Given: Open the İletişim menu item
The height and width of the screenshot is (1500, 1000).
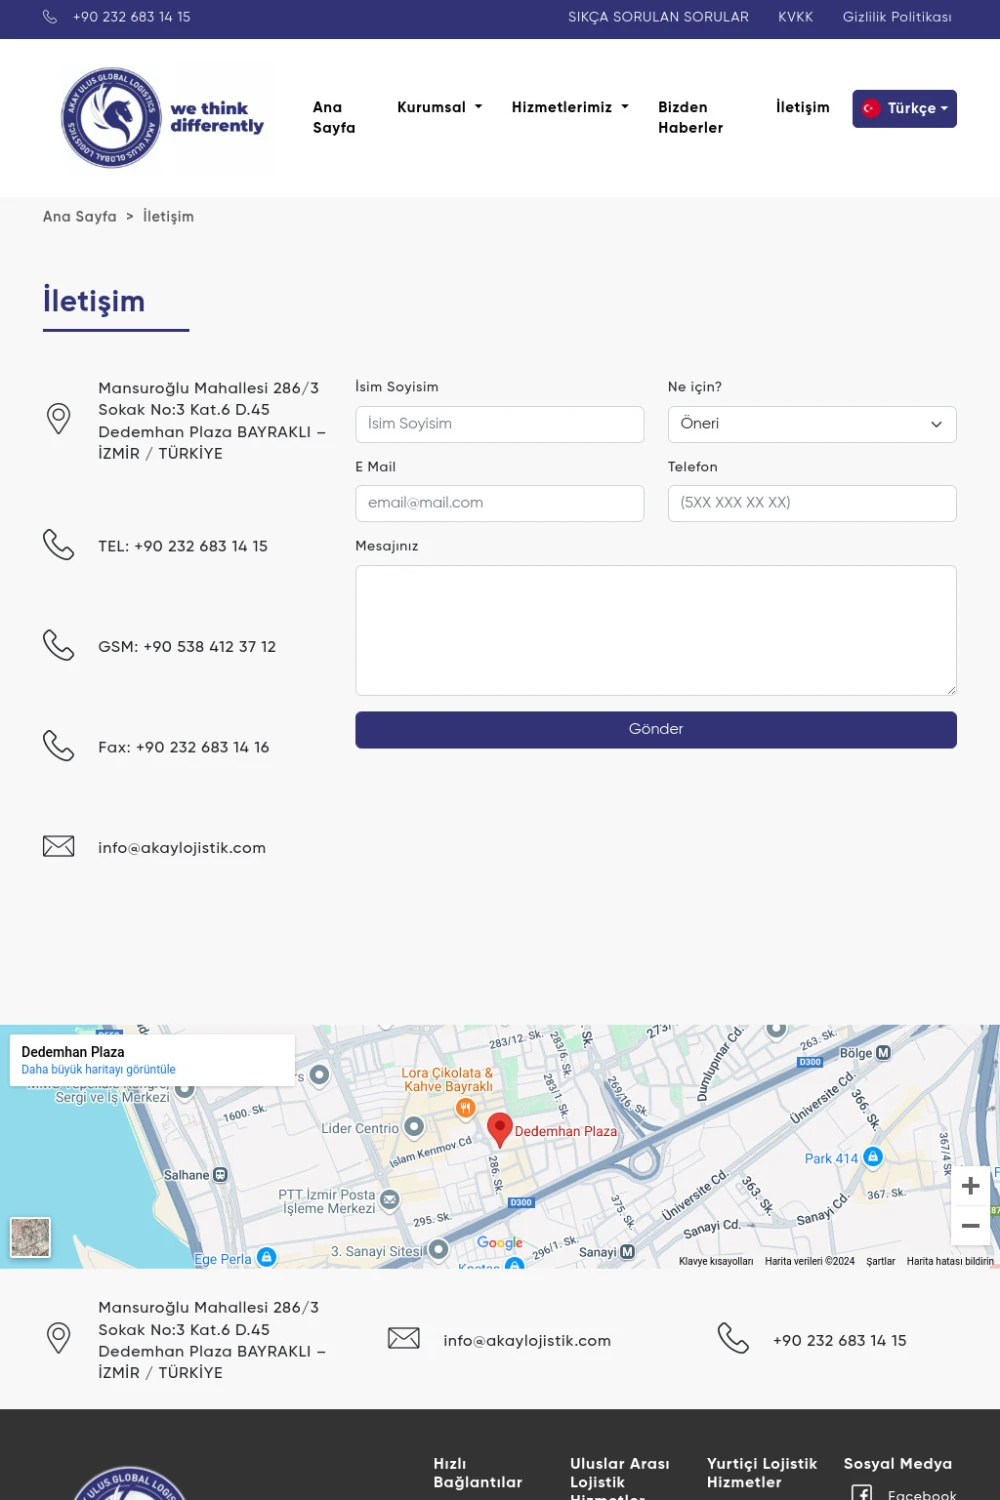Looking at the screenshot, I should pos(802,107).
